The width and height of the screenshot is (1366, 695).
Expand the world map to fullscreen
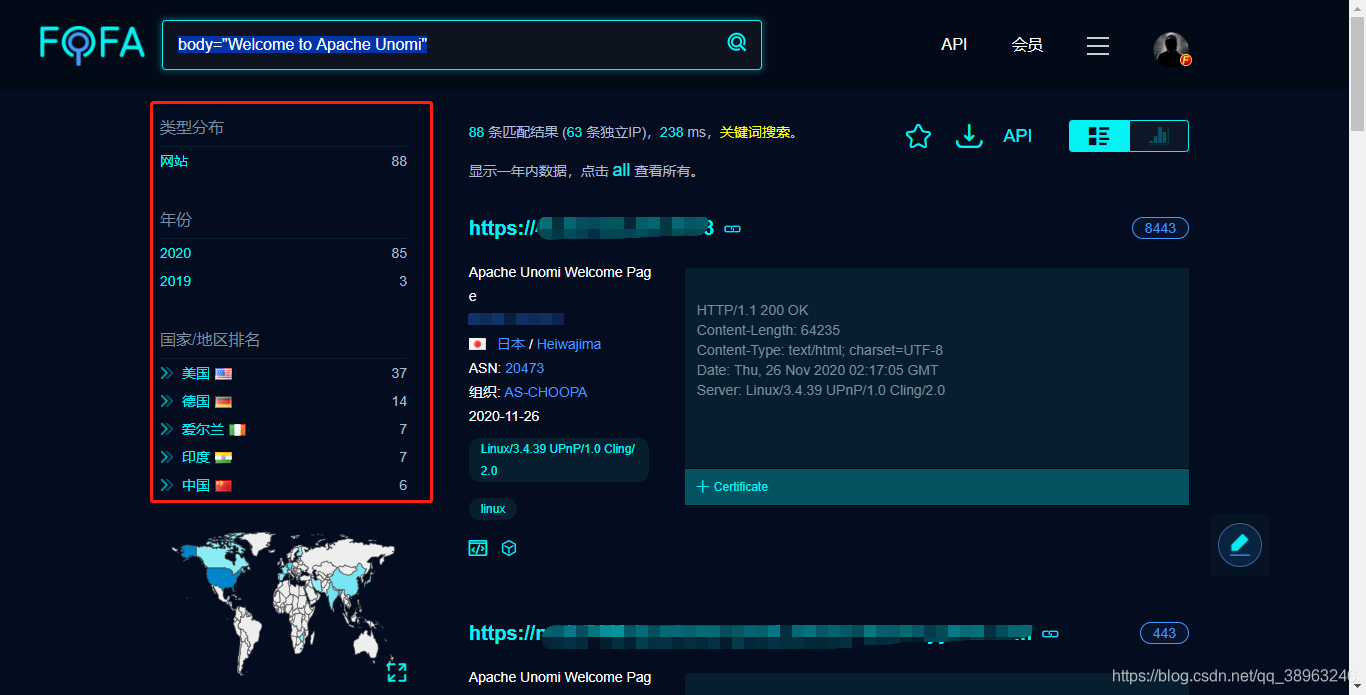click(x=396, y=672)
